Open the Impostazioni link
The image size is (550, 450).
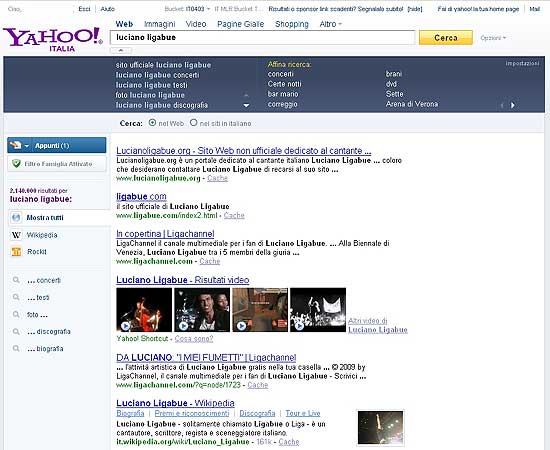pos(522,63)
